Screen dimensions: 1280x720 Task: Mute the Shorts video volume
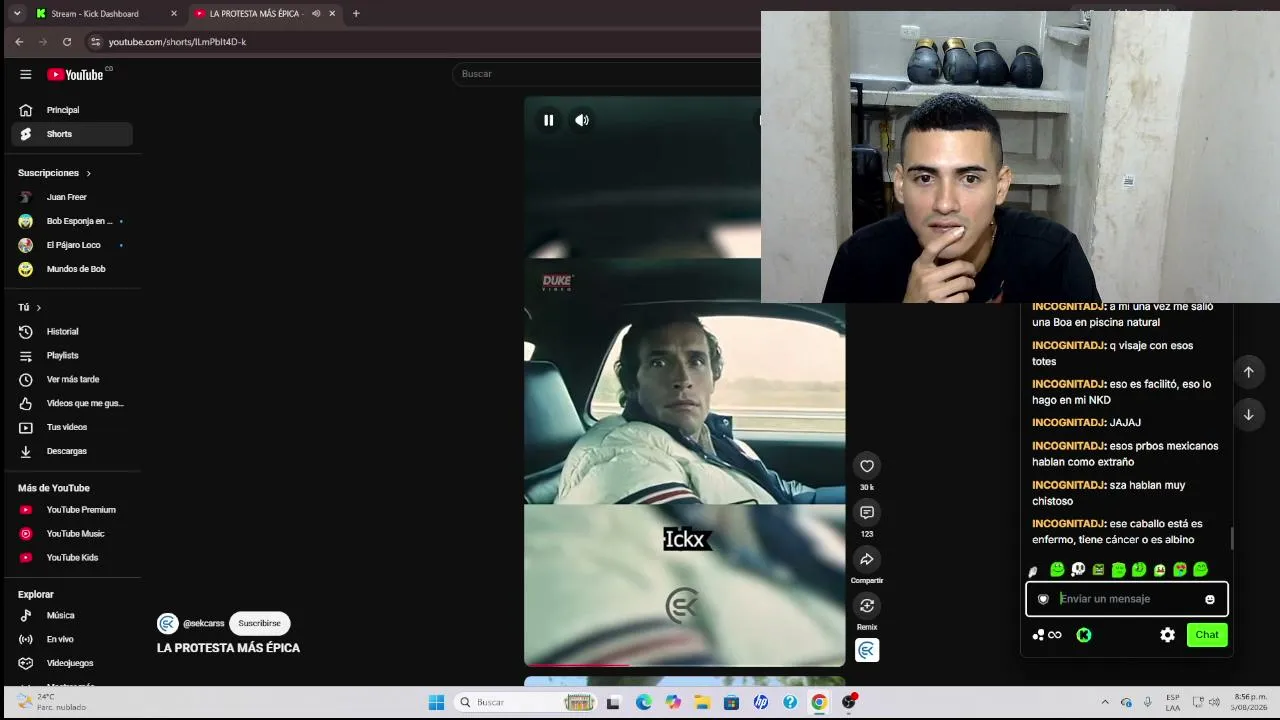click(x=582, y=120)
